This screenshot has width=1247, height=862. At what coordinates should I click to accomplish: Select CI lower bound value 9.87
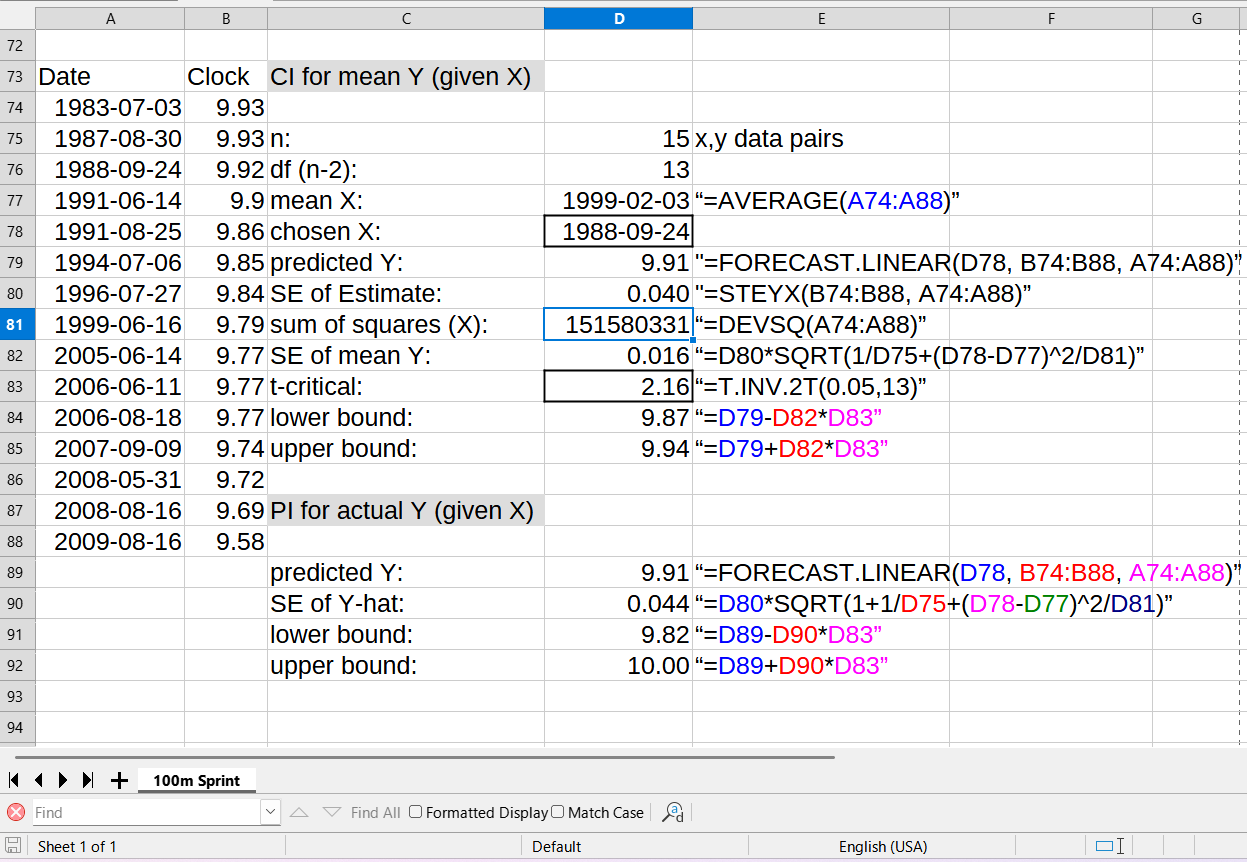(618, 417)
